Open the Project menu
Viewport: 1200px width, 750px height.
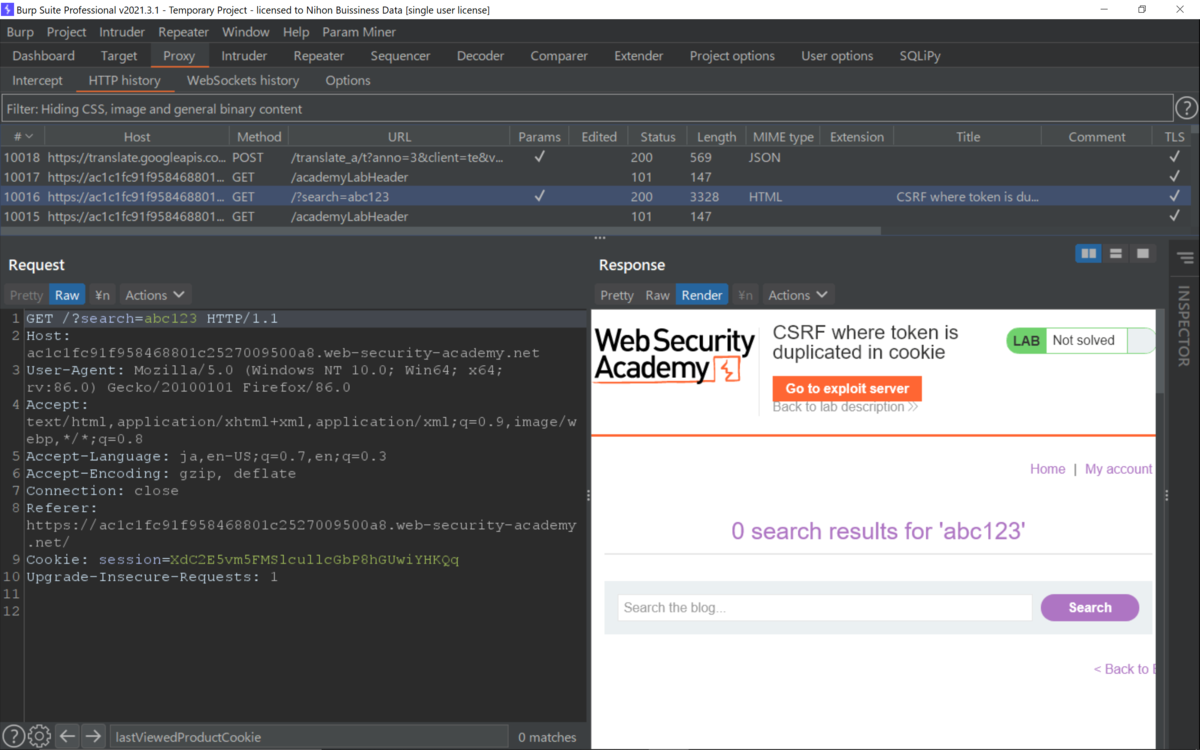67,32
